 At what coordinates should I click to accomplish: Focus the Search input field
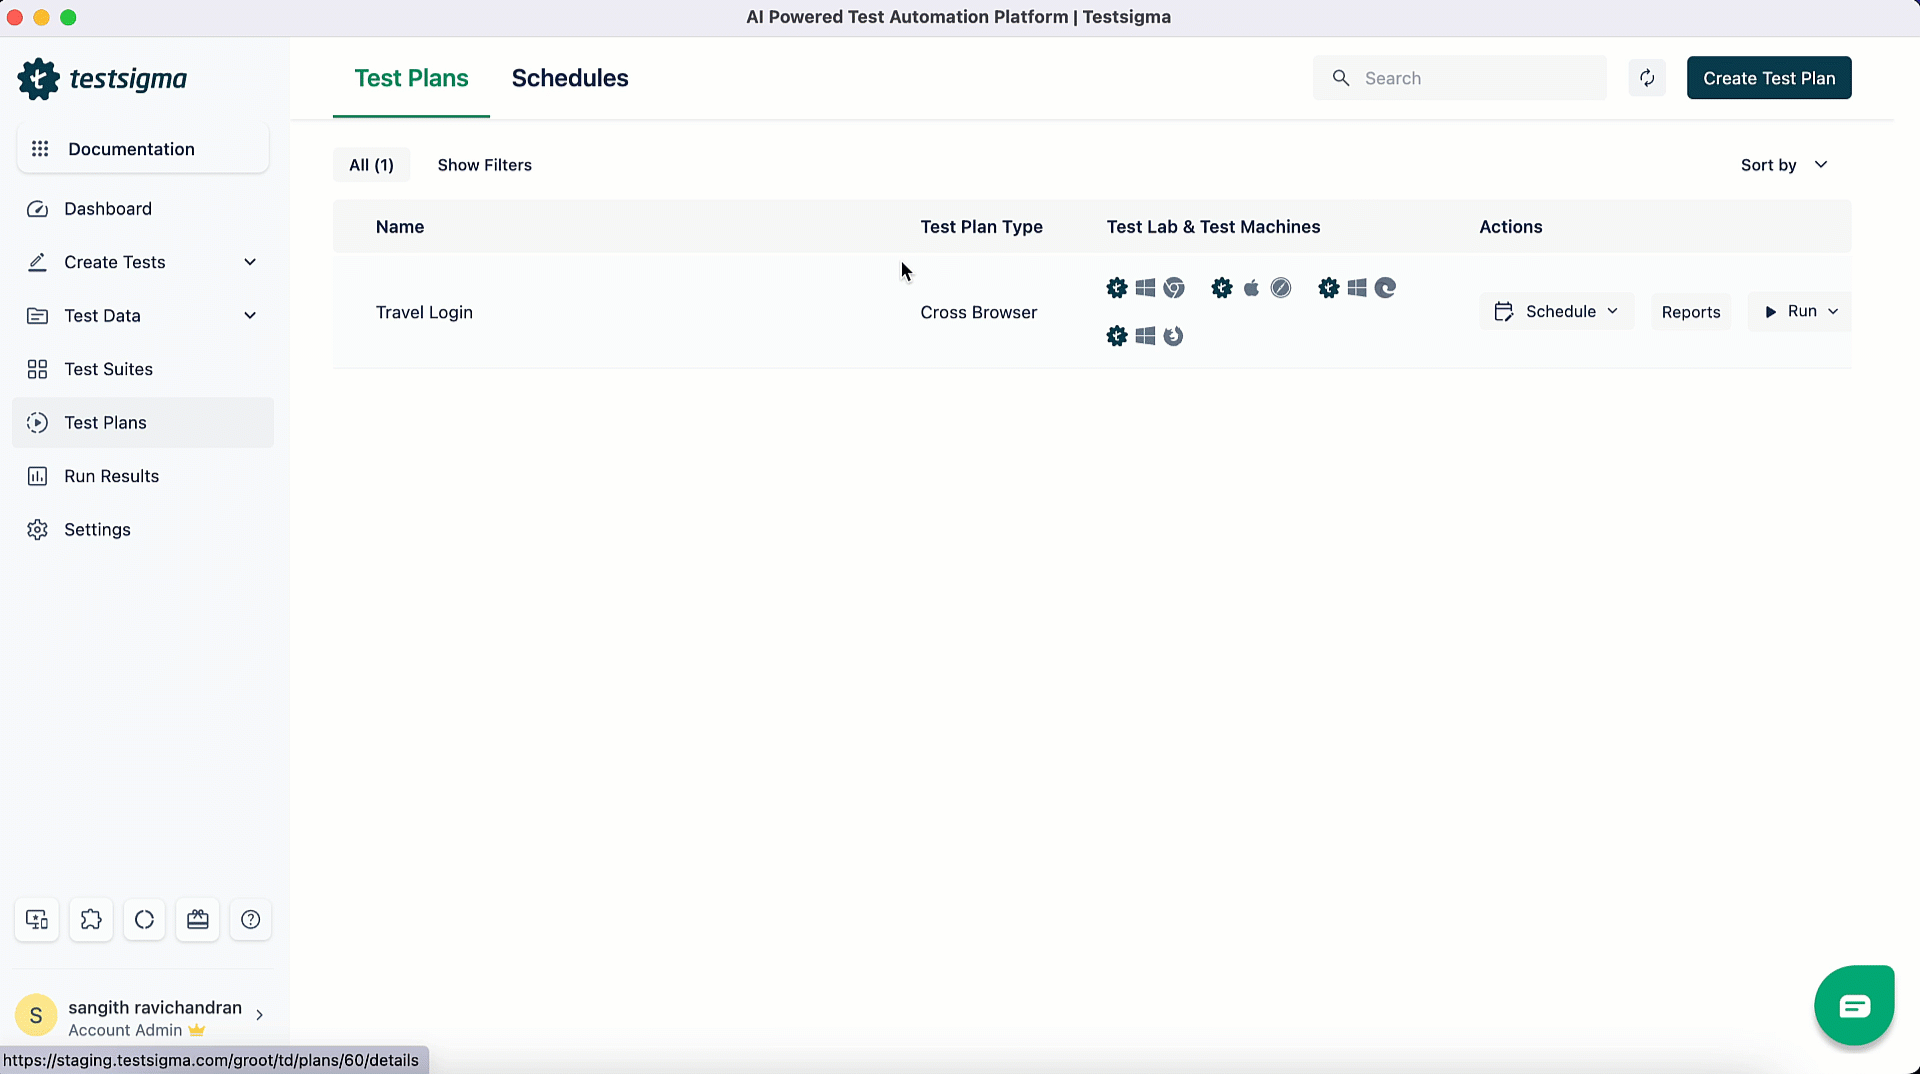coord(1460,78)
